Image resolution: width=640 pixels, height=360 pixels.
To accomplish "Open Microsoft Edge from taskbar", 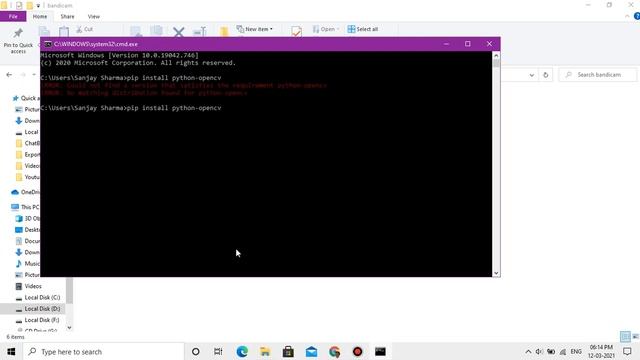I will (242, 351).
